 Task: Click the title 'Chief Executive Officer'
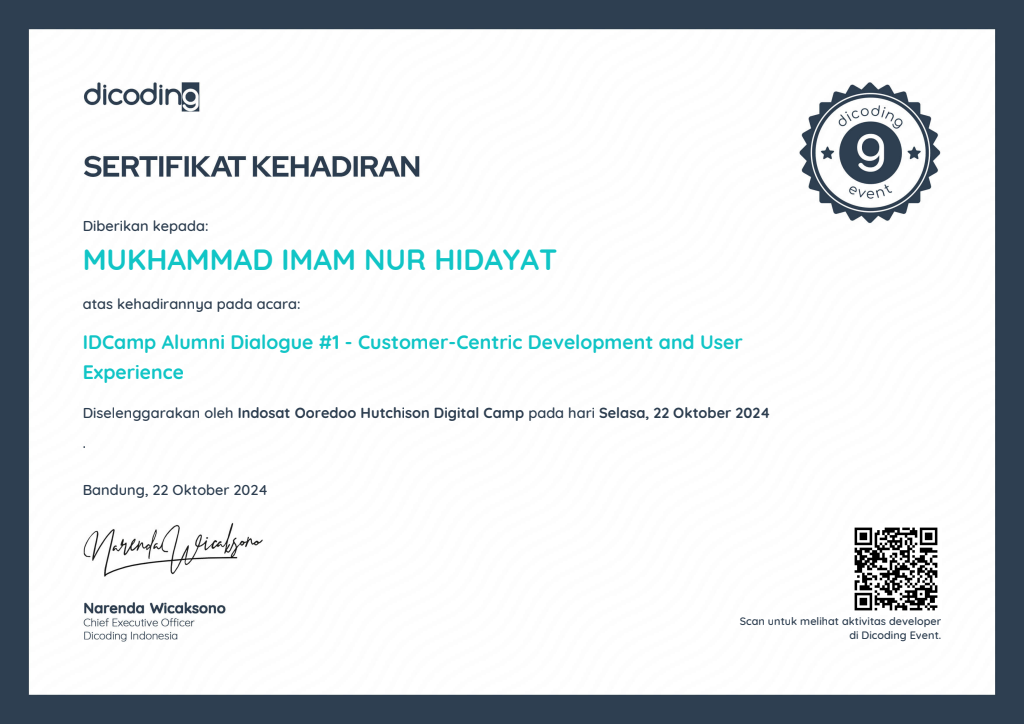click(x=138, y=623)
